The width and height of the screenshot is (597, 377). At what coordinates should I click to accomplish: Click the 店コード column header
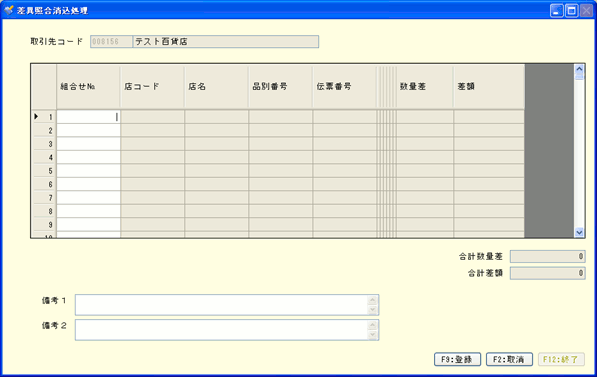(x=152, y=86)
